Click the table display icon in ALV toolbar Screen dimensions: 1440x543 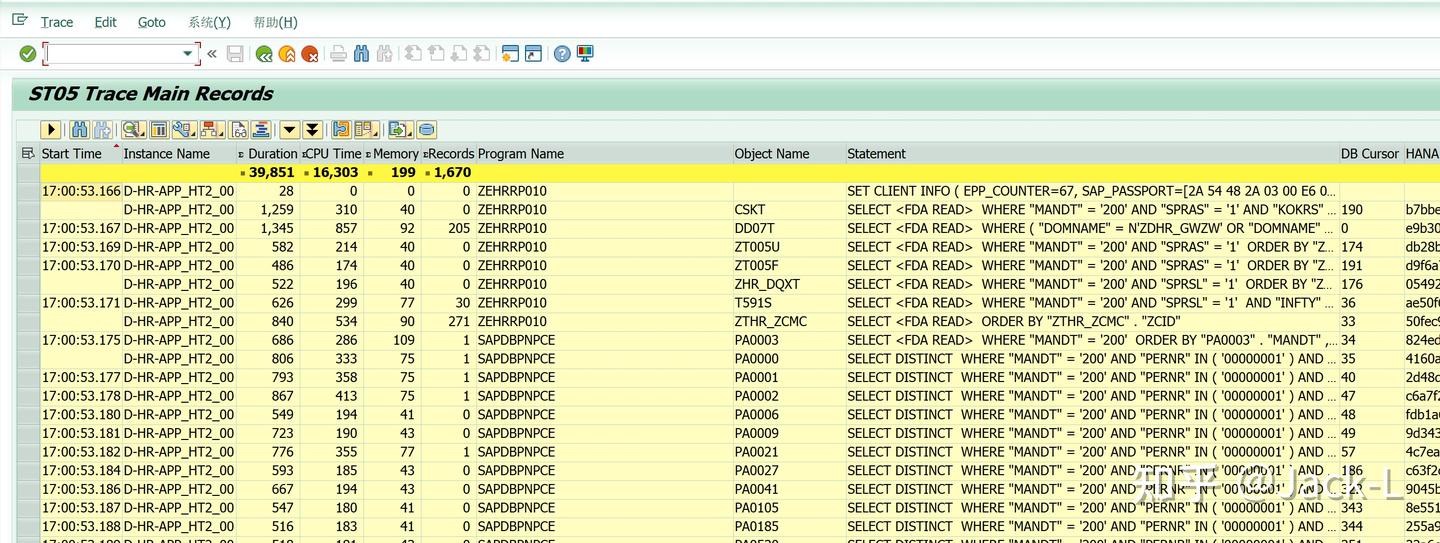158,130
